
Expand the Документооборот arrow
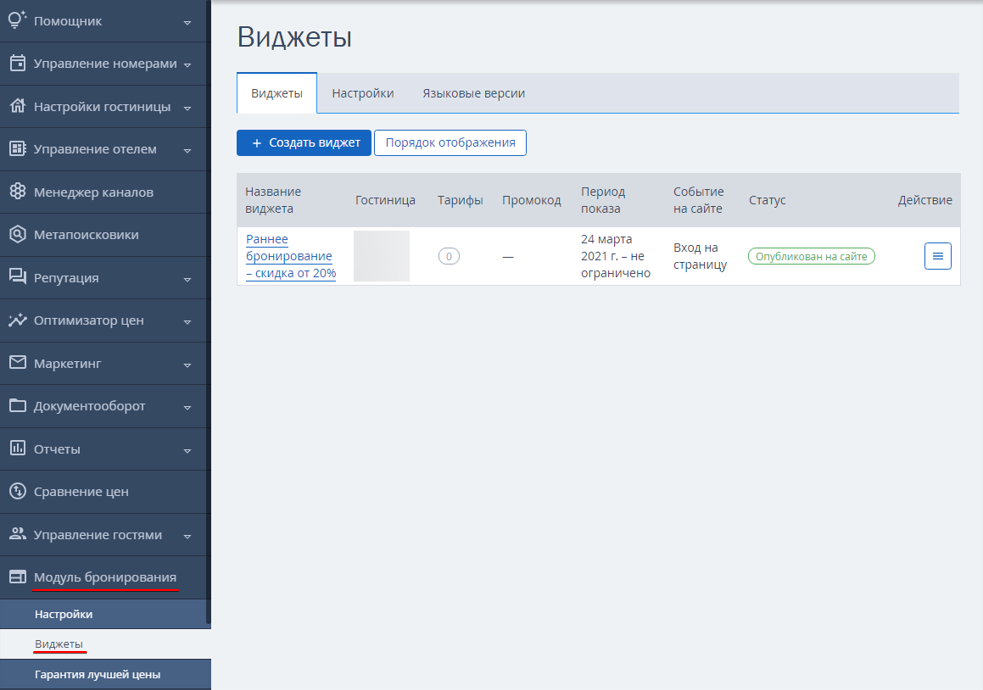(x=187, y=407)
